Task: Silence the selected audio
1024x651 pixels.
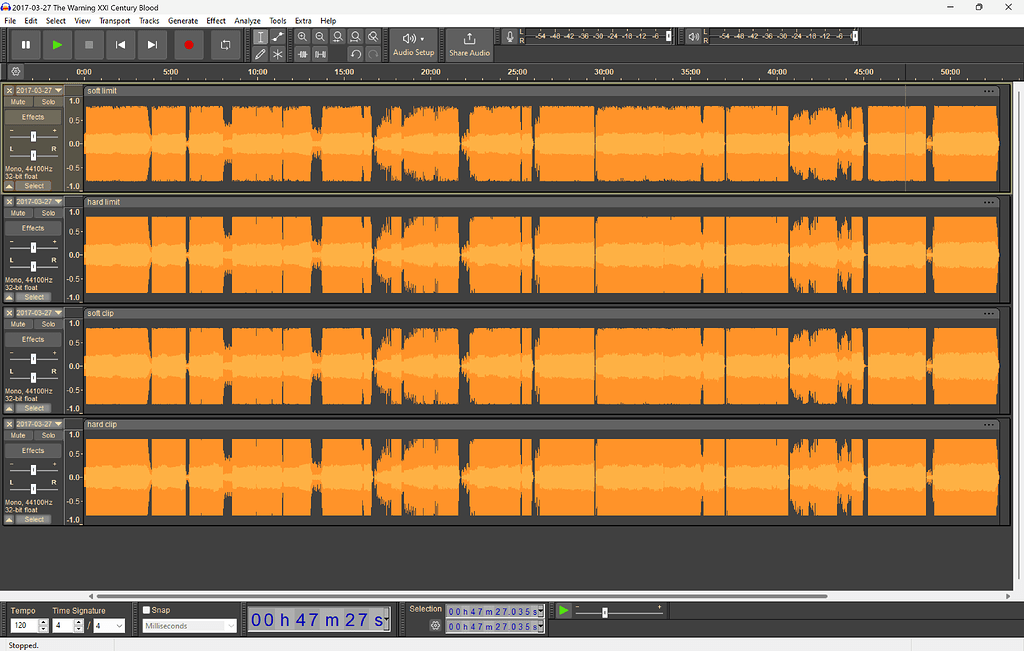Action: (x=320, y=54)
